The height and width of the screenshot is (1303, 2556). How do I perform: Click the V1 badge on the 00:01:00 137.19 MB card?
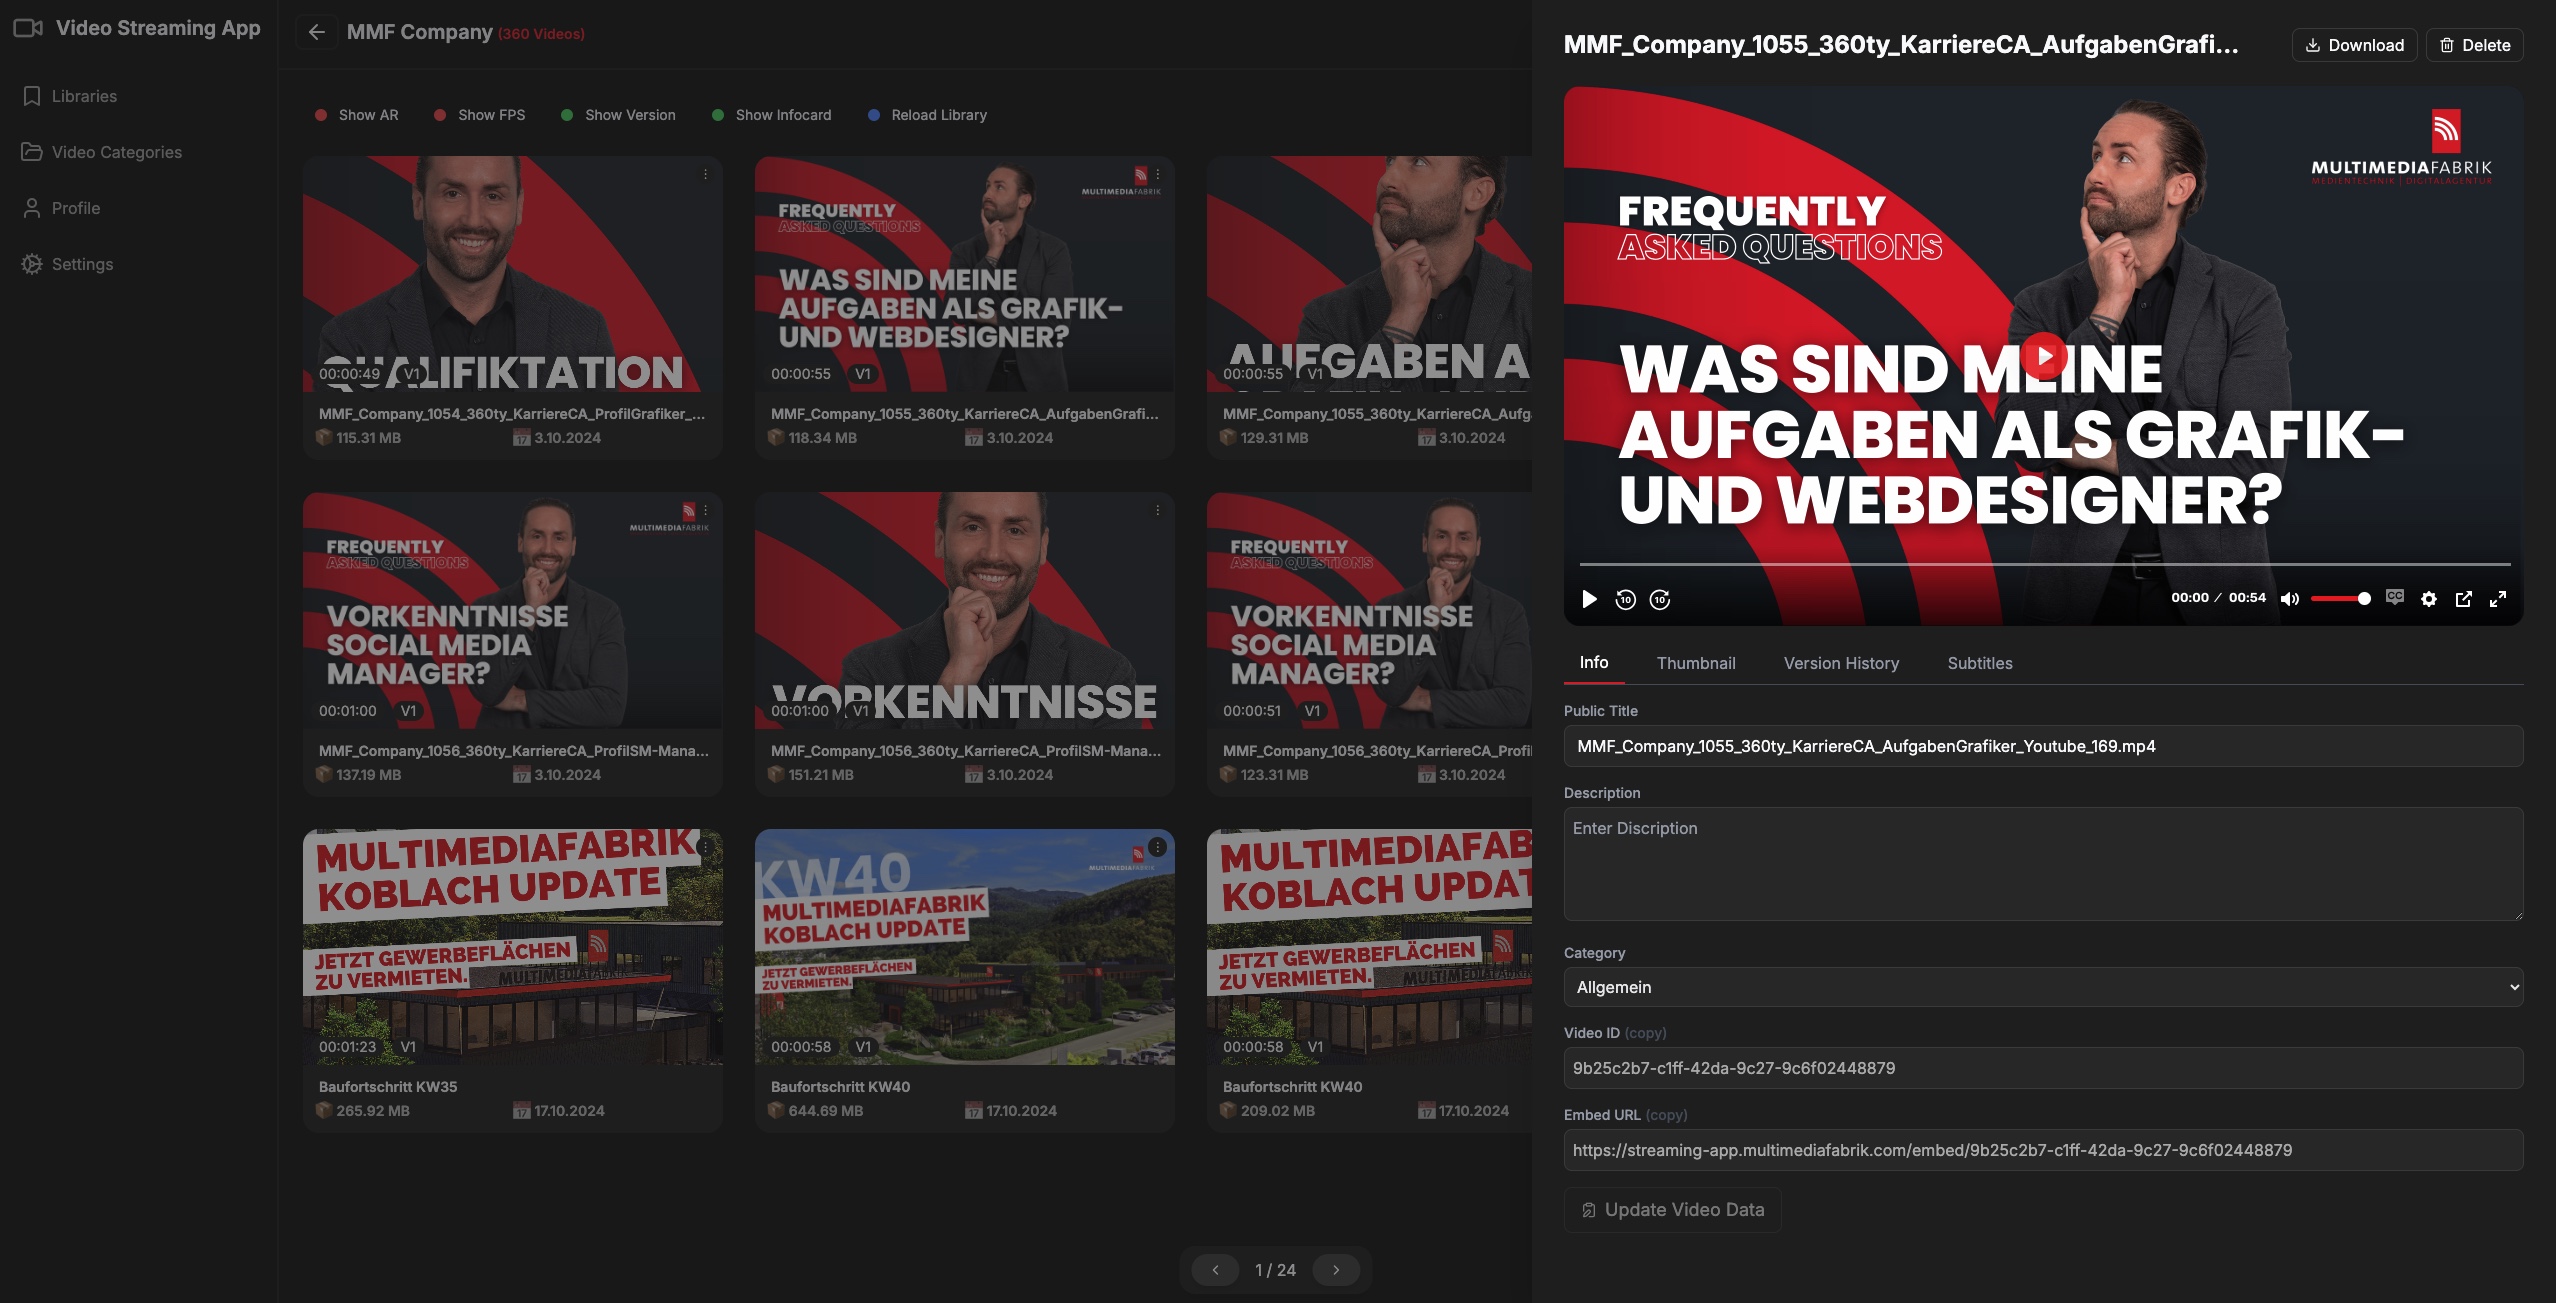(x=408, y=711)
